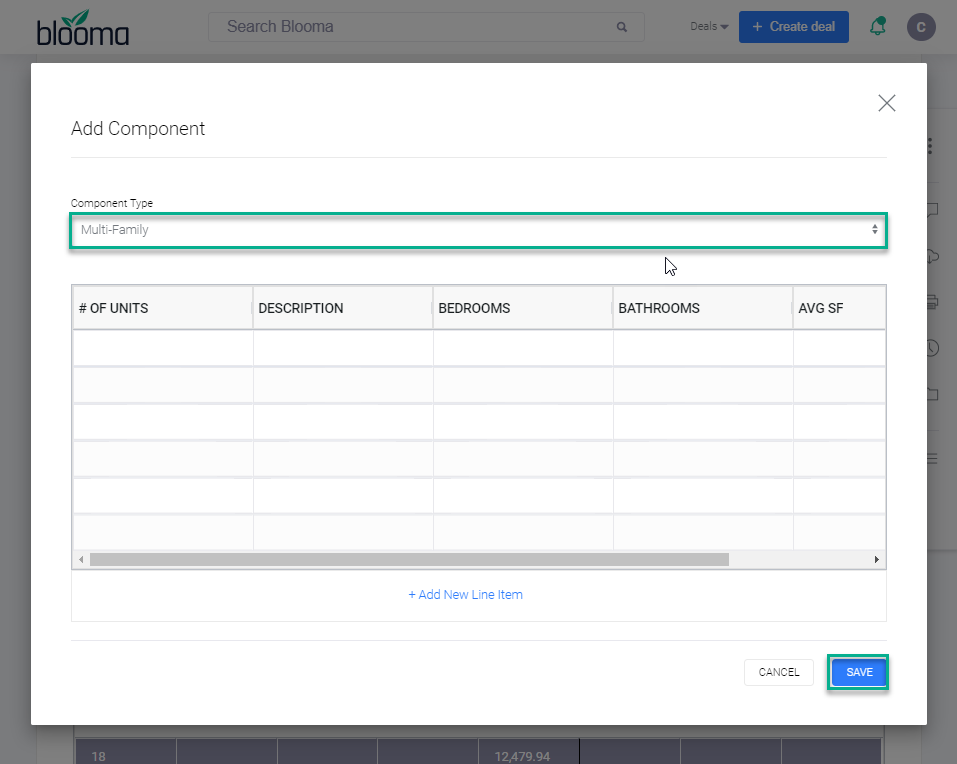Select first cell under # OF UNITS
Screen dimensions: 957x764
(x=163, y=348)
